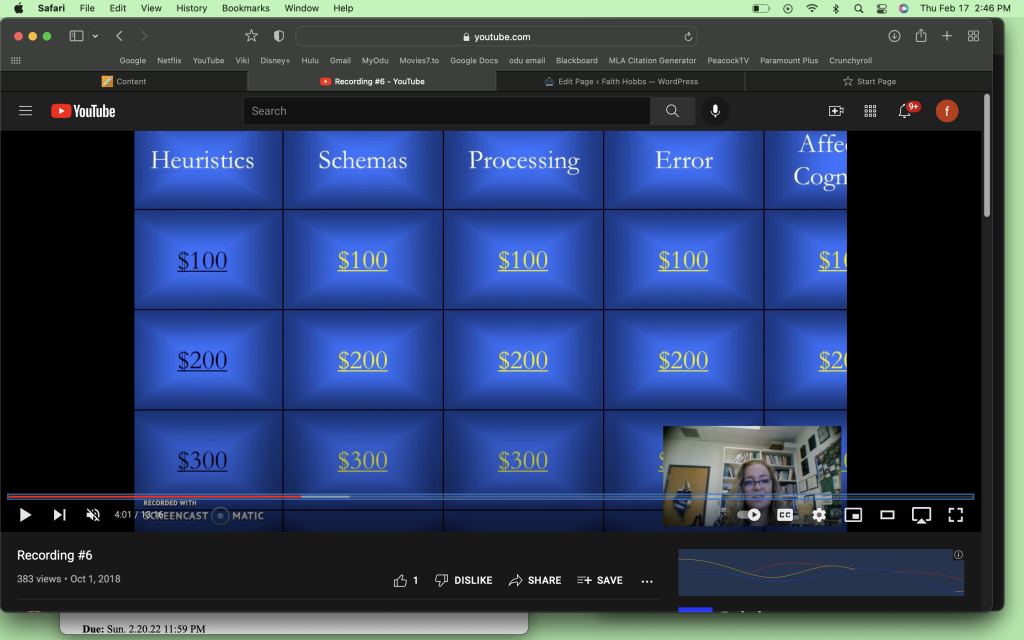Switch to theater mode
The image size is (1024, 640).
887,515
